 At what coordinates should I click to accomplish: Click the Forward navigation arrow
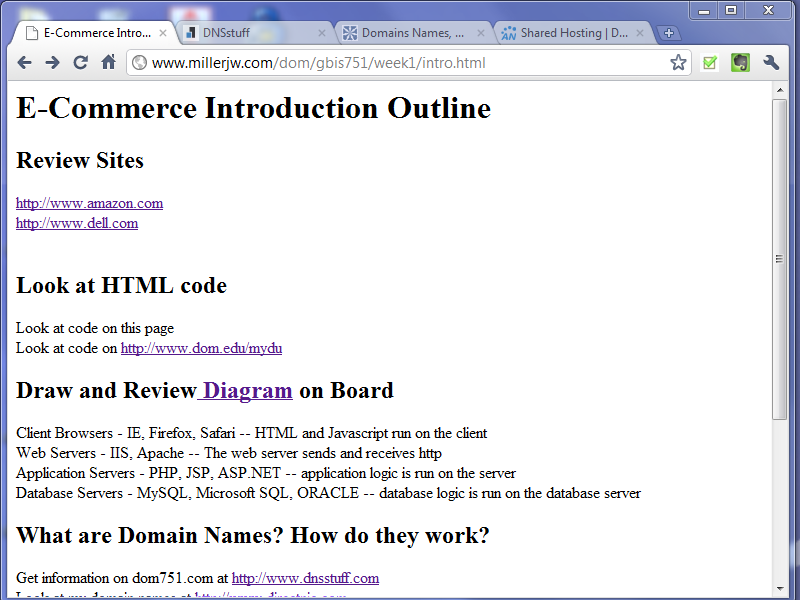pos(52,63)
